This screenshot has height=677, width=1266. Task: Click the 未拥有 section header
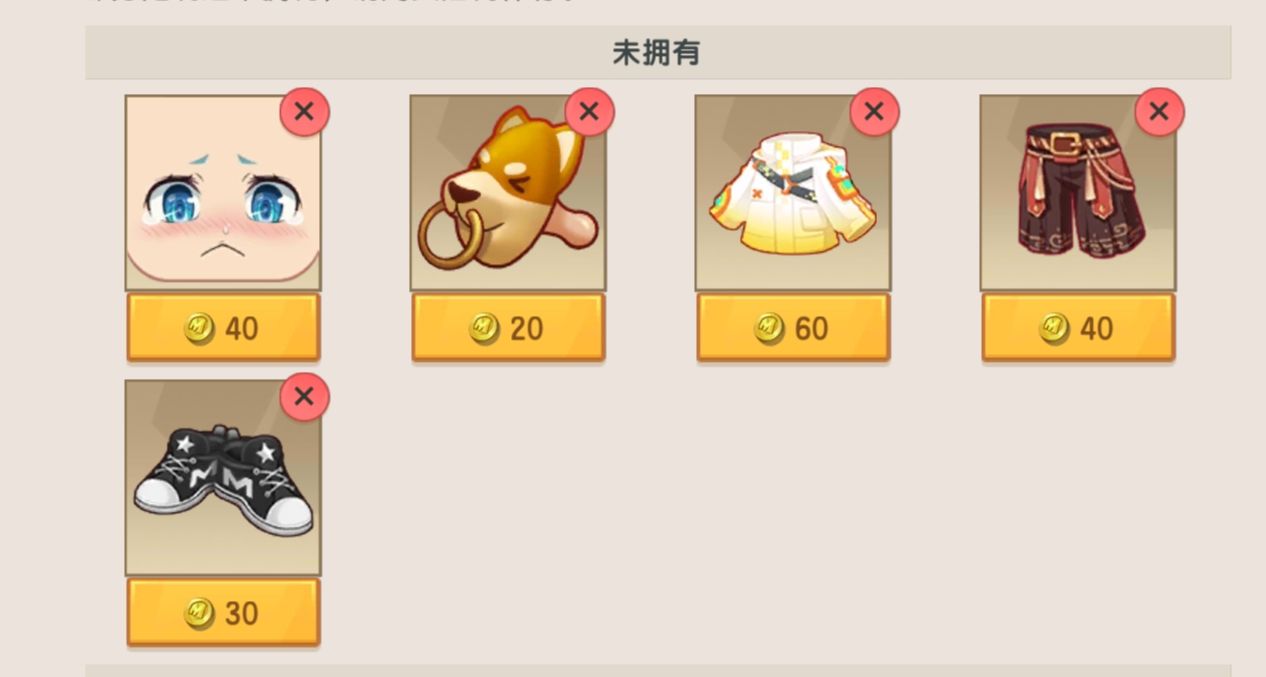tap(658, 53)
